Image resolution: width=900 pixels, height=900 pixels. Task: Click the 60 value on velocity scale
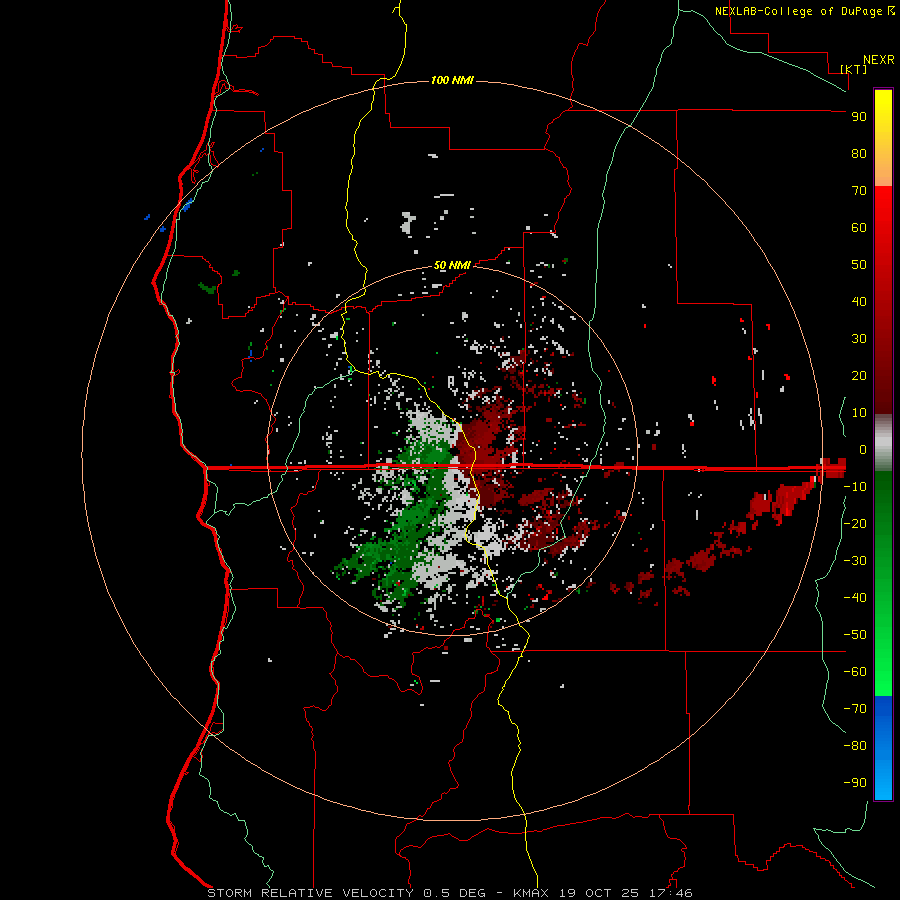pyautogui.click(x=859, y=228)
